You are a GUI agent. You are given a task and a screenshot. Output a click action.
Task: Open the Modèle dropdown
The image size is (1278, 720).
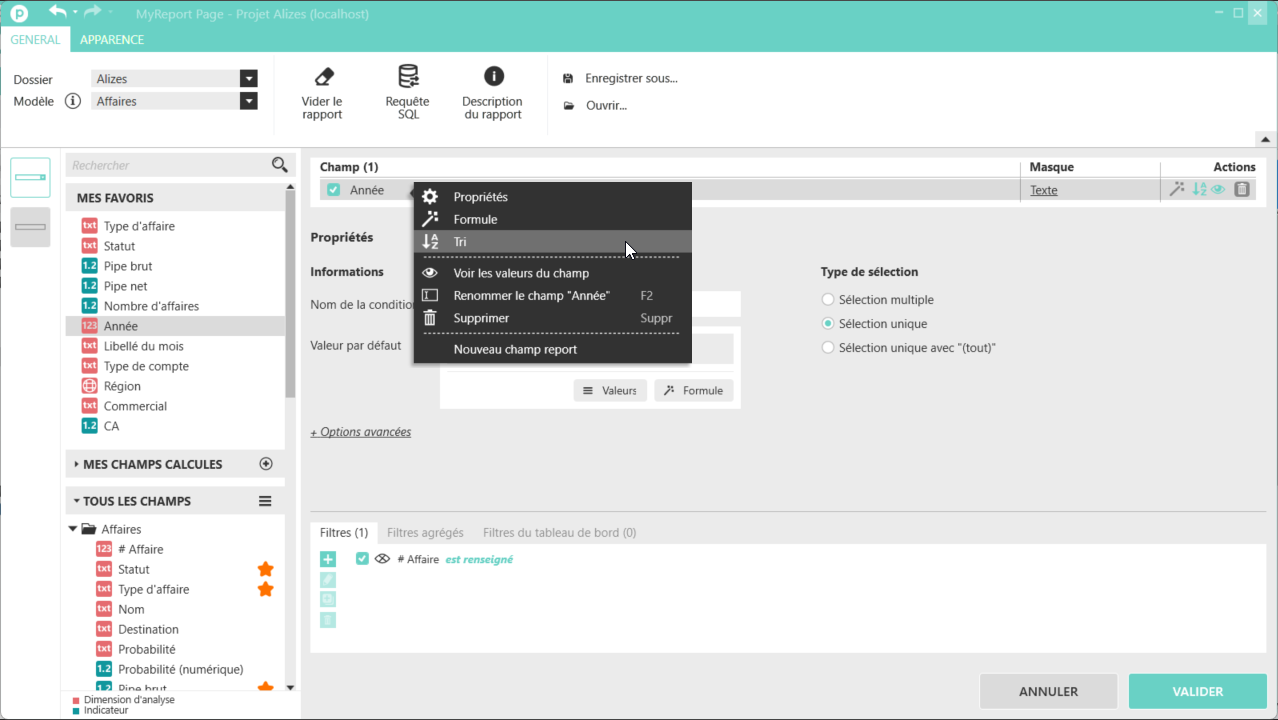coord(248,101)
